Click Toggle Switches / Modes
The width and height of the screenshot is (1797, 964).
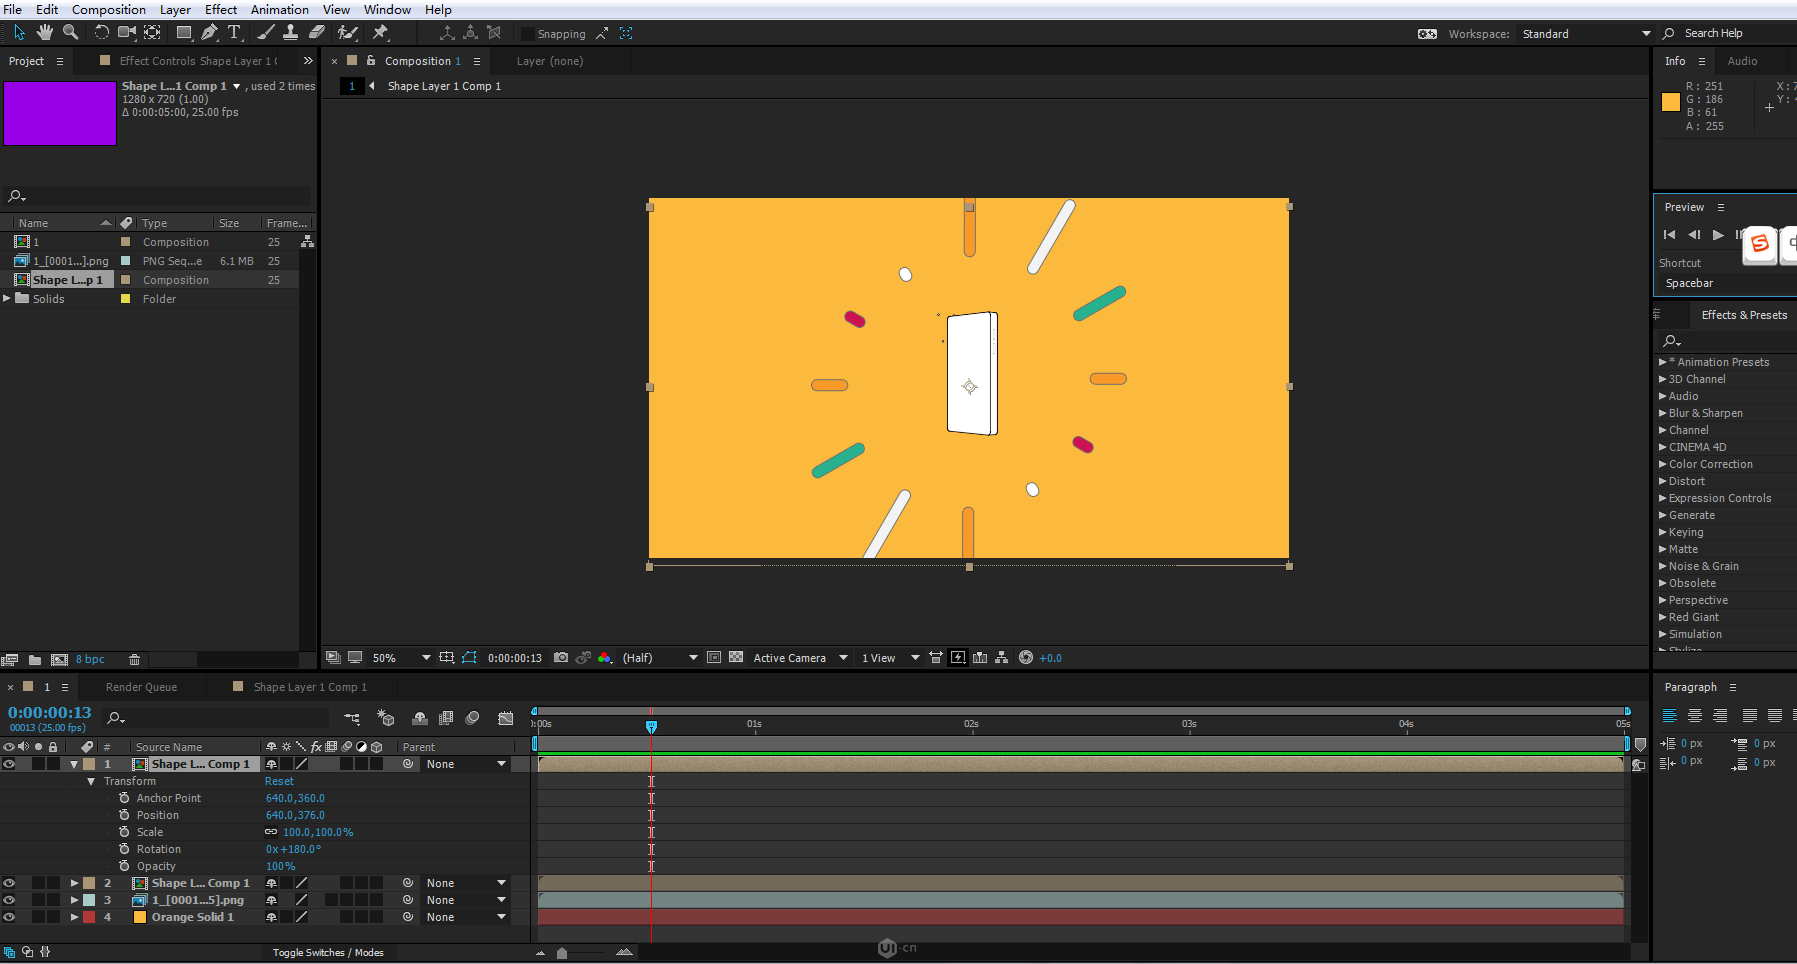click(x=328, y=952)
